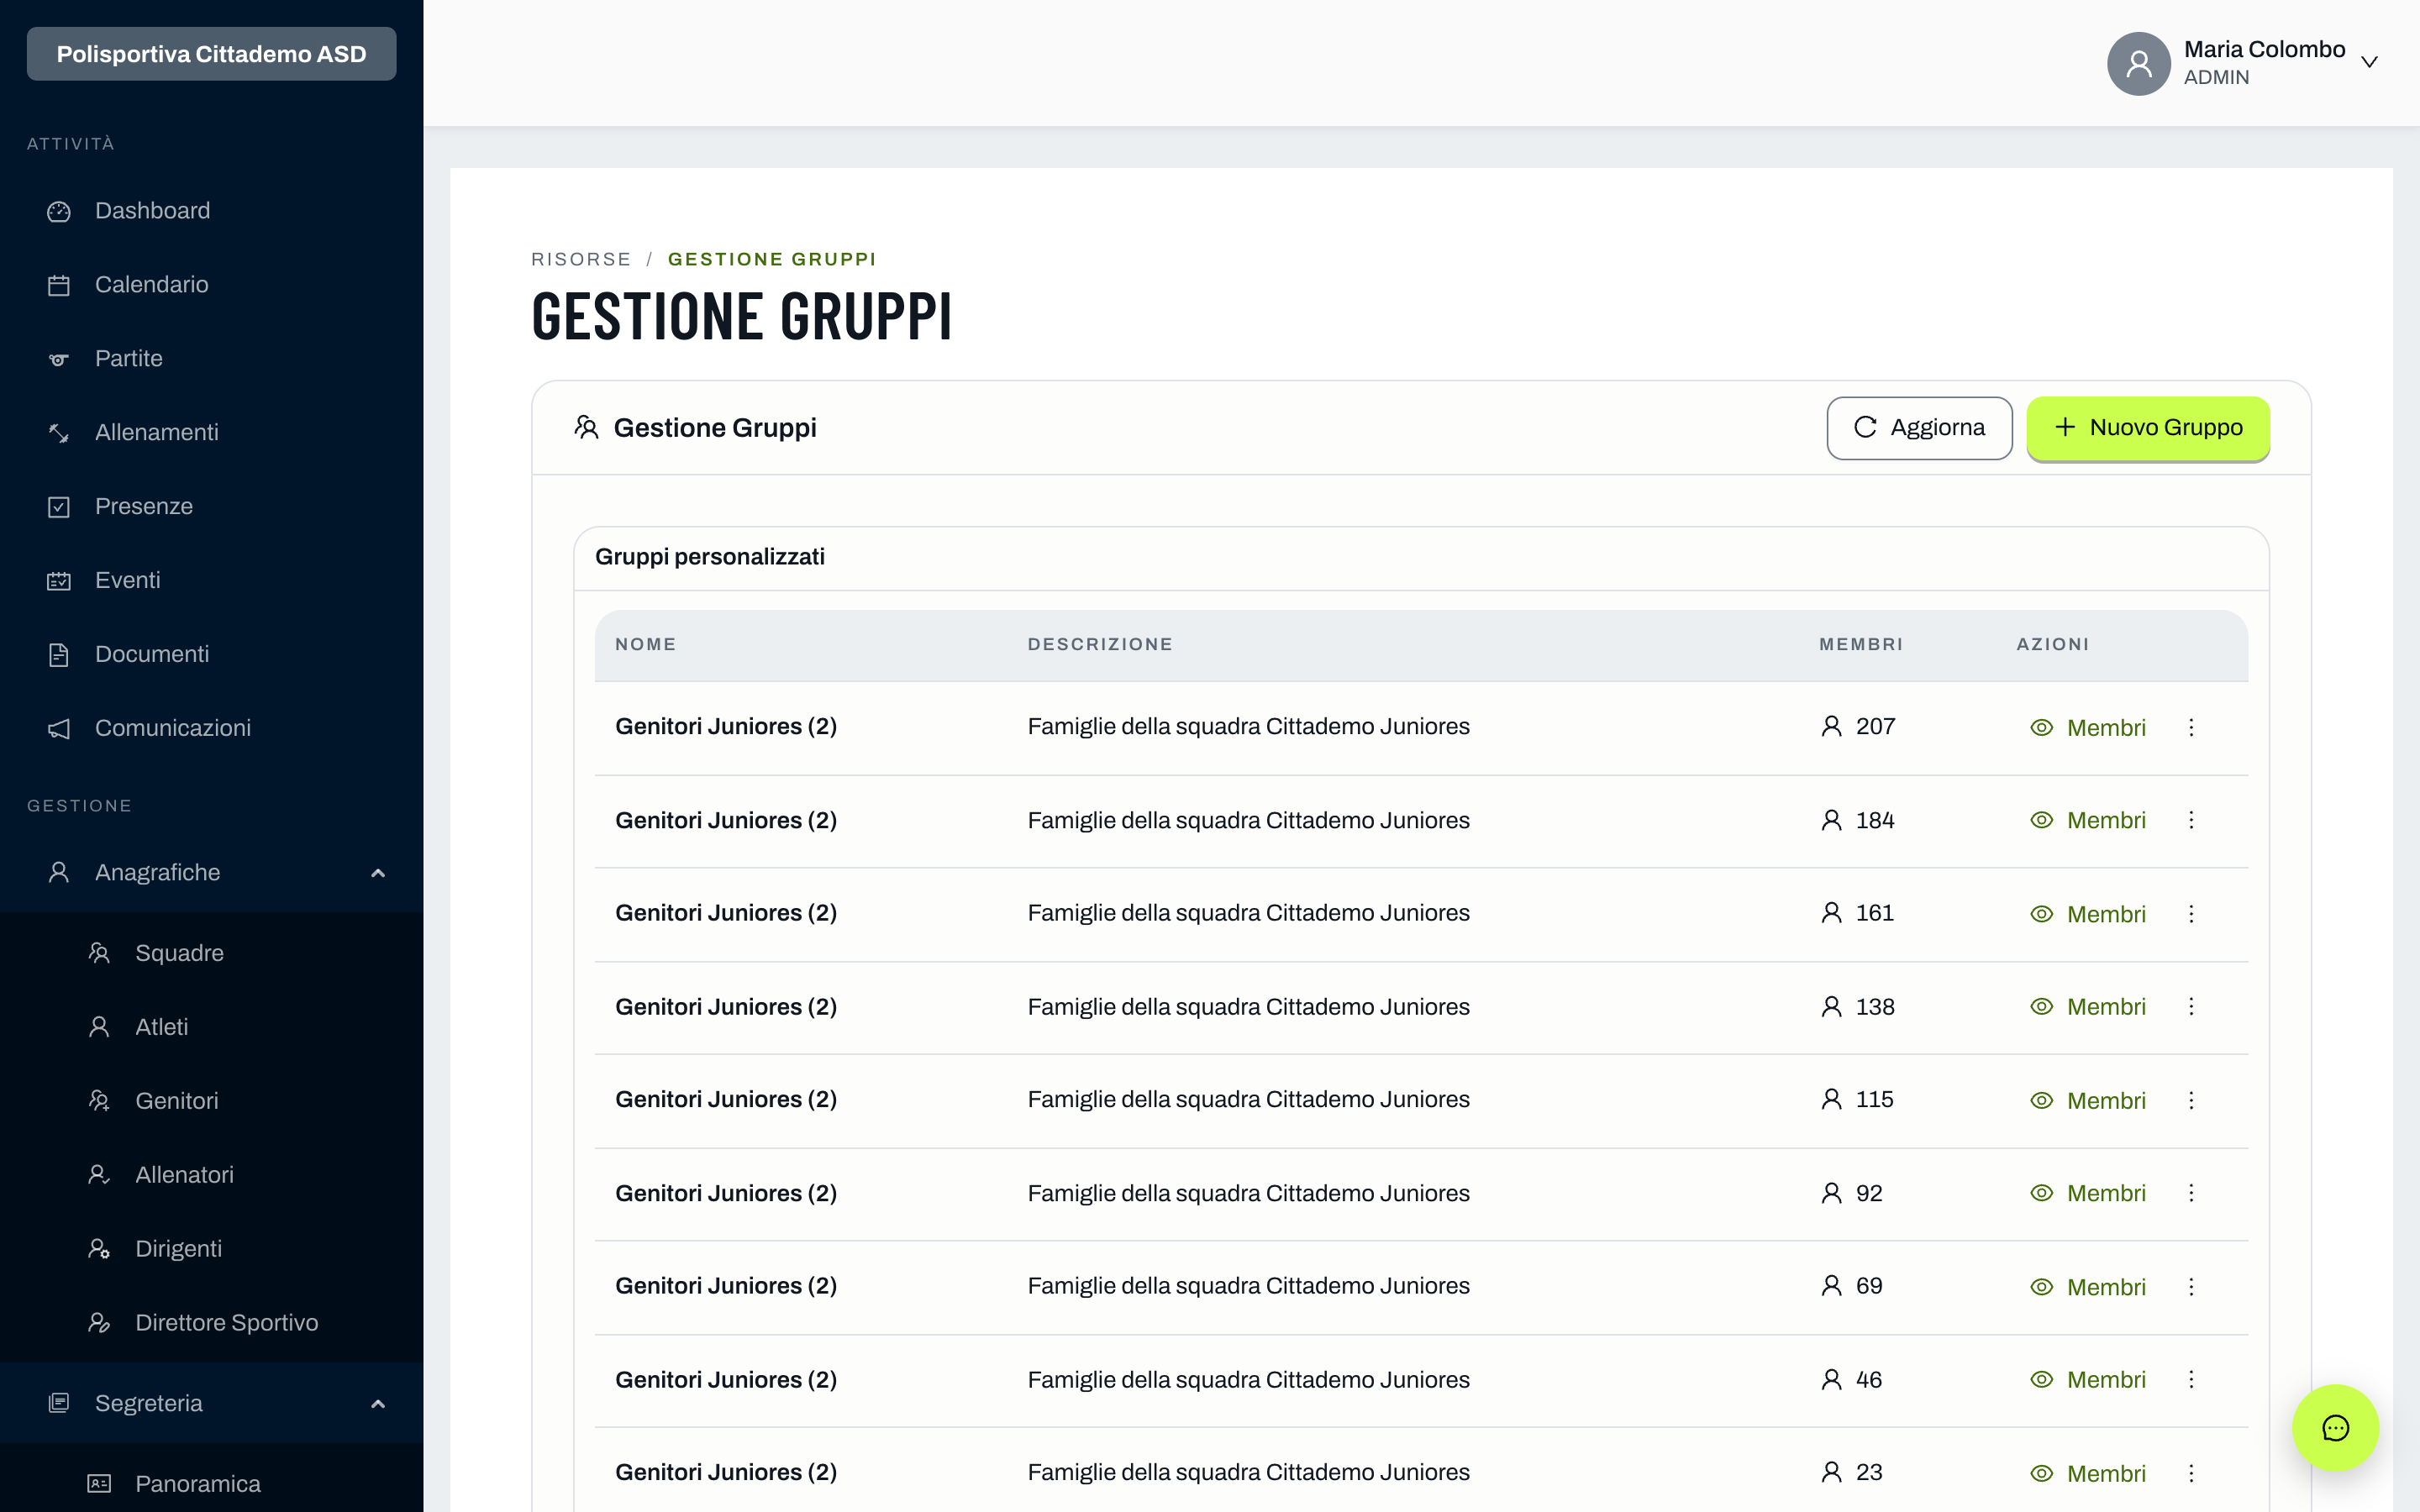View Membri of the 69-member group
This screenshot has height=1512, width=2420.
tap(2088, 1287)
